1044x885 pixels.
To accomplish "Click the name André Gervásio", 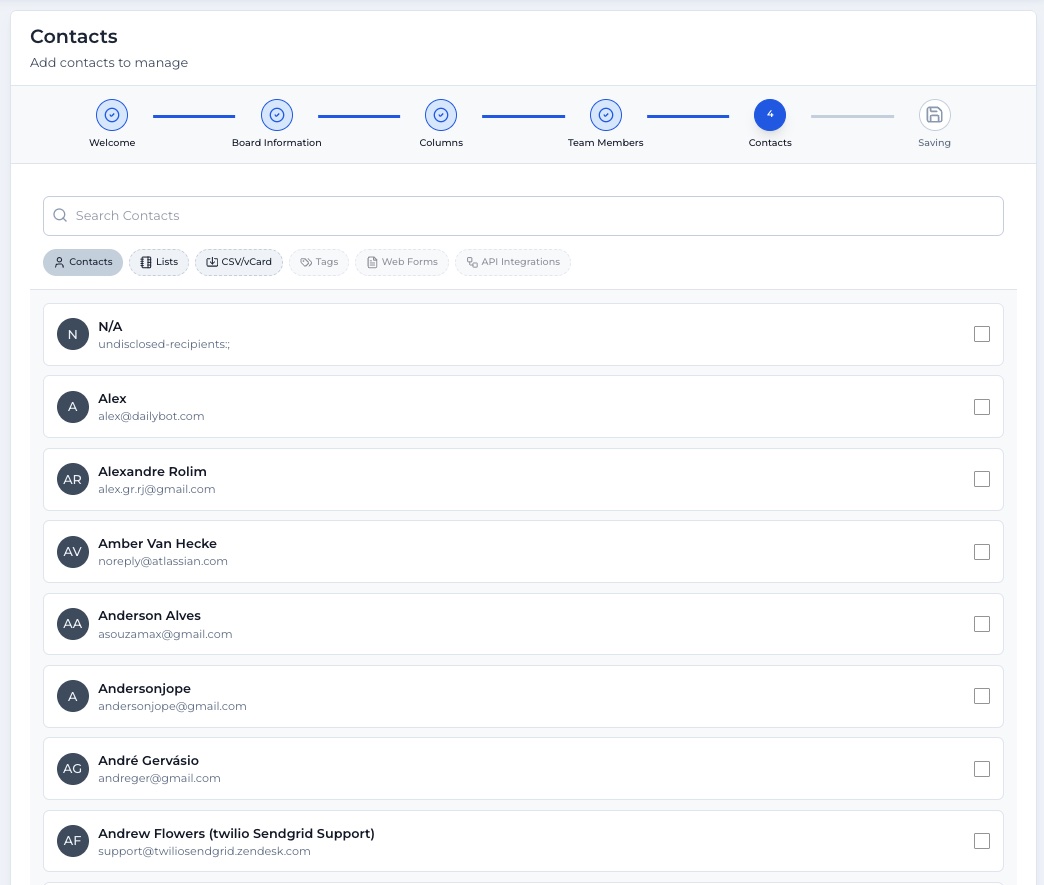I will pos(148,760).
